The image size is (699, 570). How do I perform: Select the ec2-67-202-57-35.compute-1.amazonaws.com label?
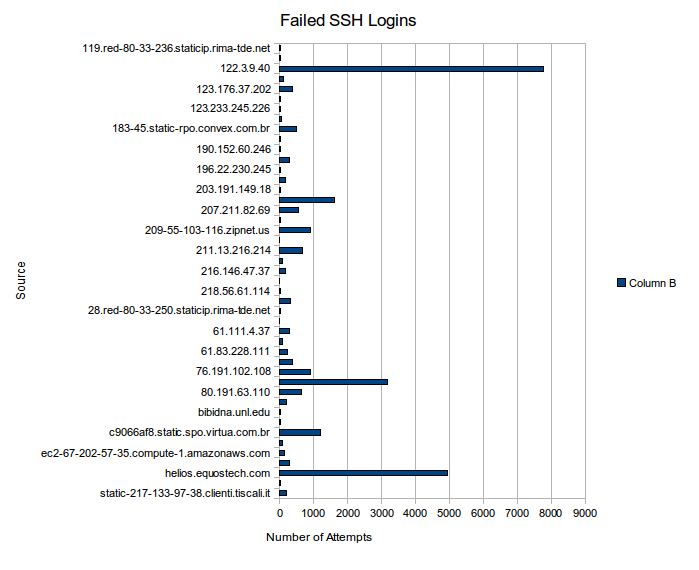coord(156,453)
